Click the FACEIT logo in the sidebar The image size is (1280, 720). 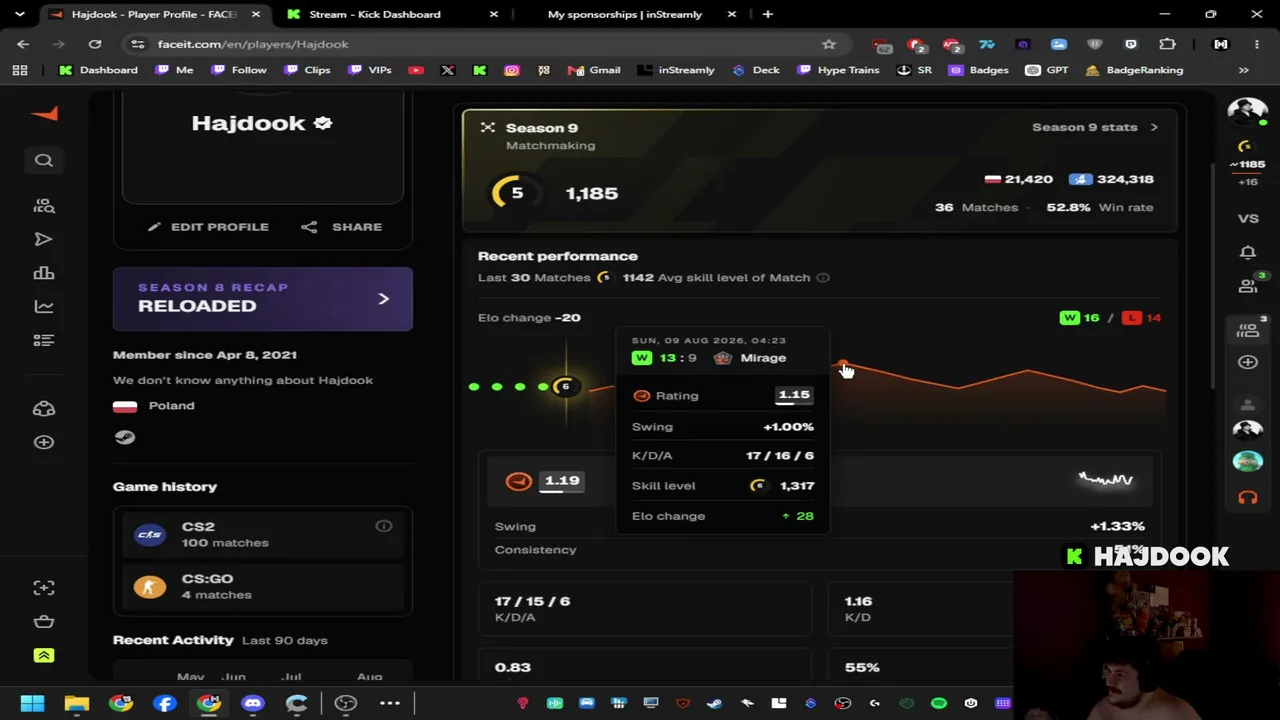[44, 114]
